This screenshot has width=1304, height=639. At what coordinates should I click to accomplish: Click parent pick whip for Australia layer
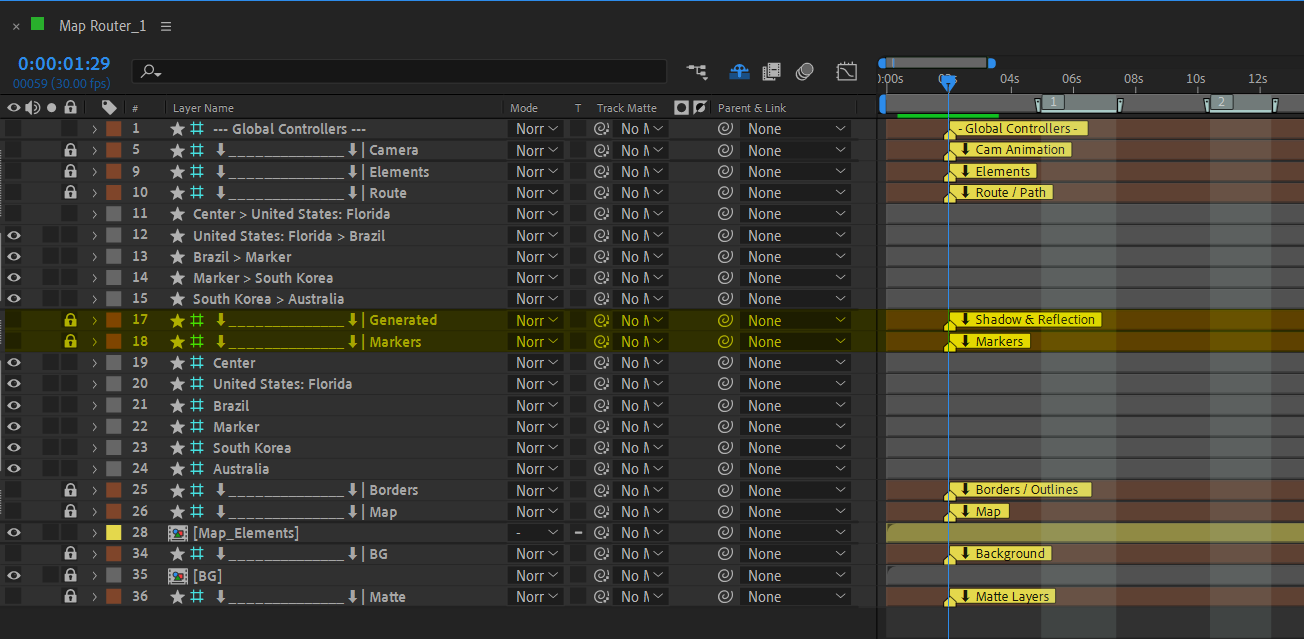(x=725, y=468)
